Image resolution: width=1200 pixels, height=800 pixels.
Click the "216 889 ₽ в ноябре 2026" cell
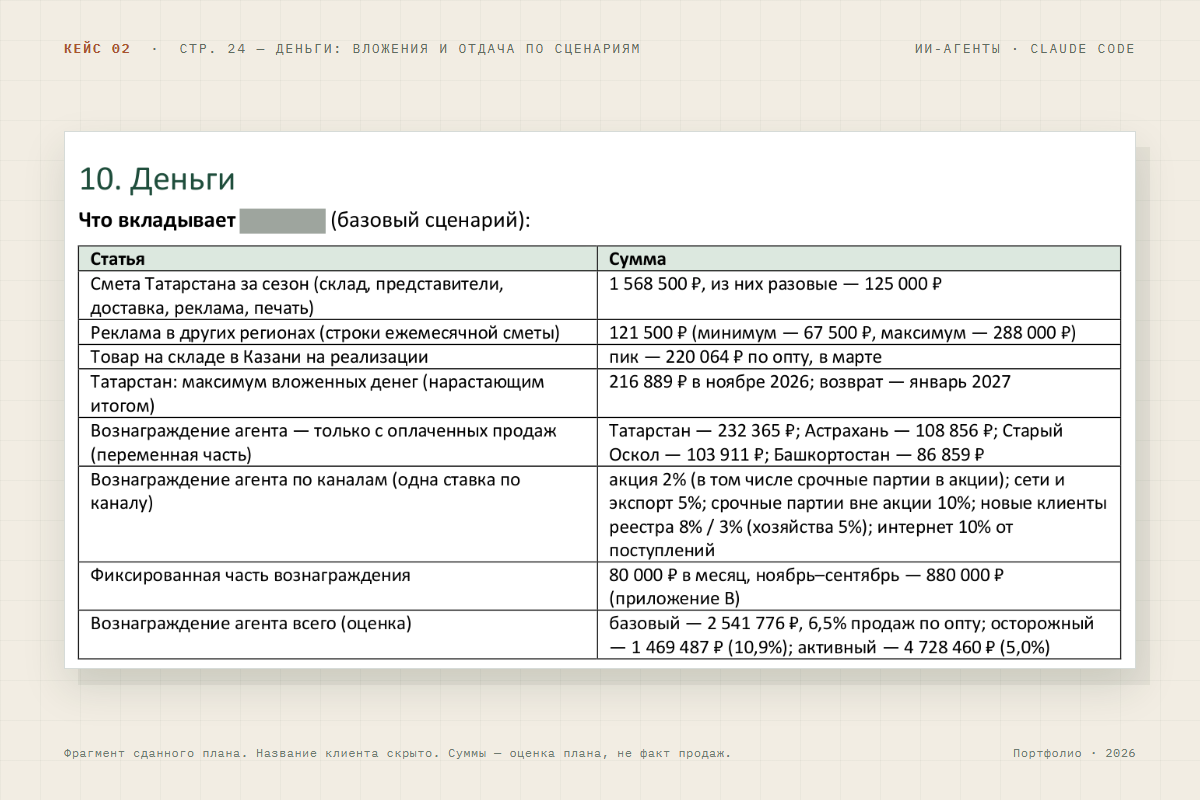tap(859, 394)
